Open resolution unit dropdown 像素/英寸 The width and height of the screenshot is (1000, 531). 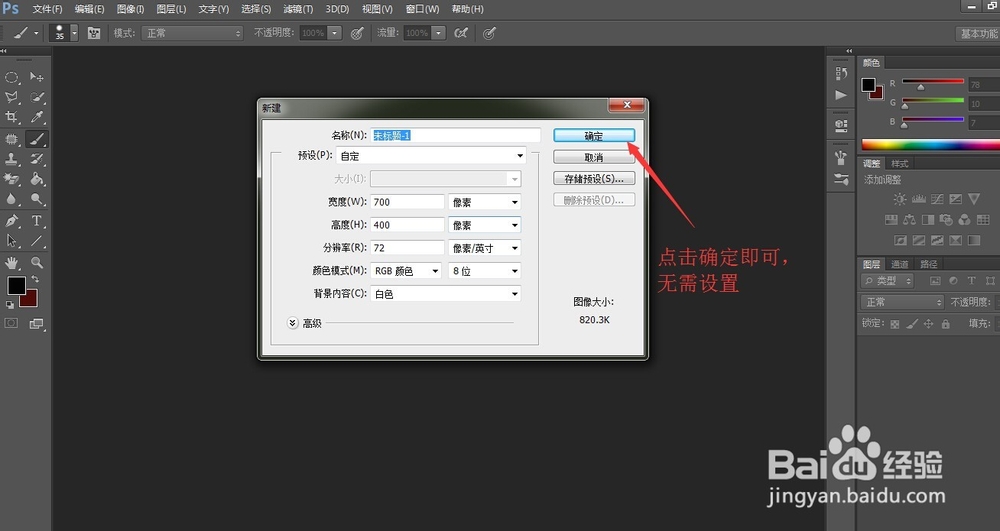pos(485,248)
